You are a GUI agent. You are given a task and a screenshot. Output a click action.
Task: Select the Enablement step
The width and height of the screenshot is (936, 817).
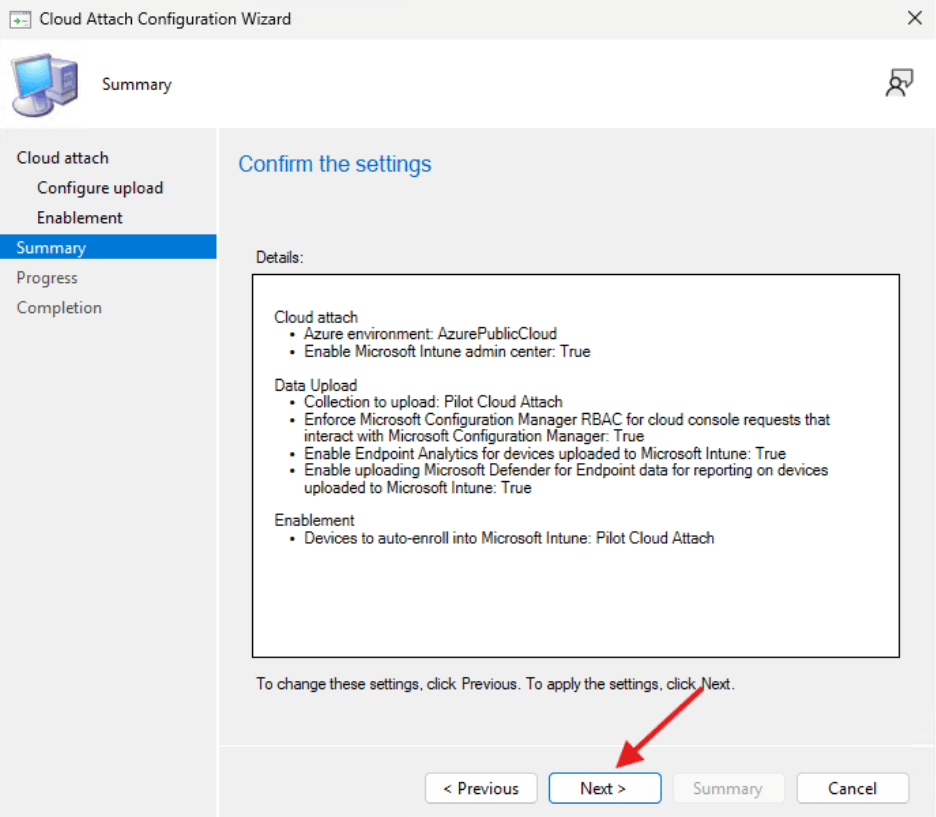80,217
